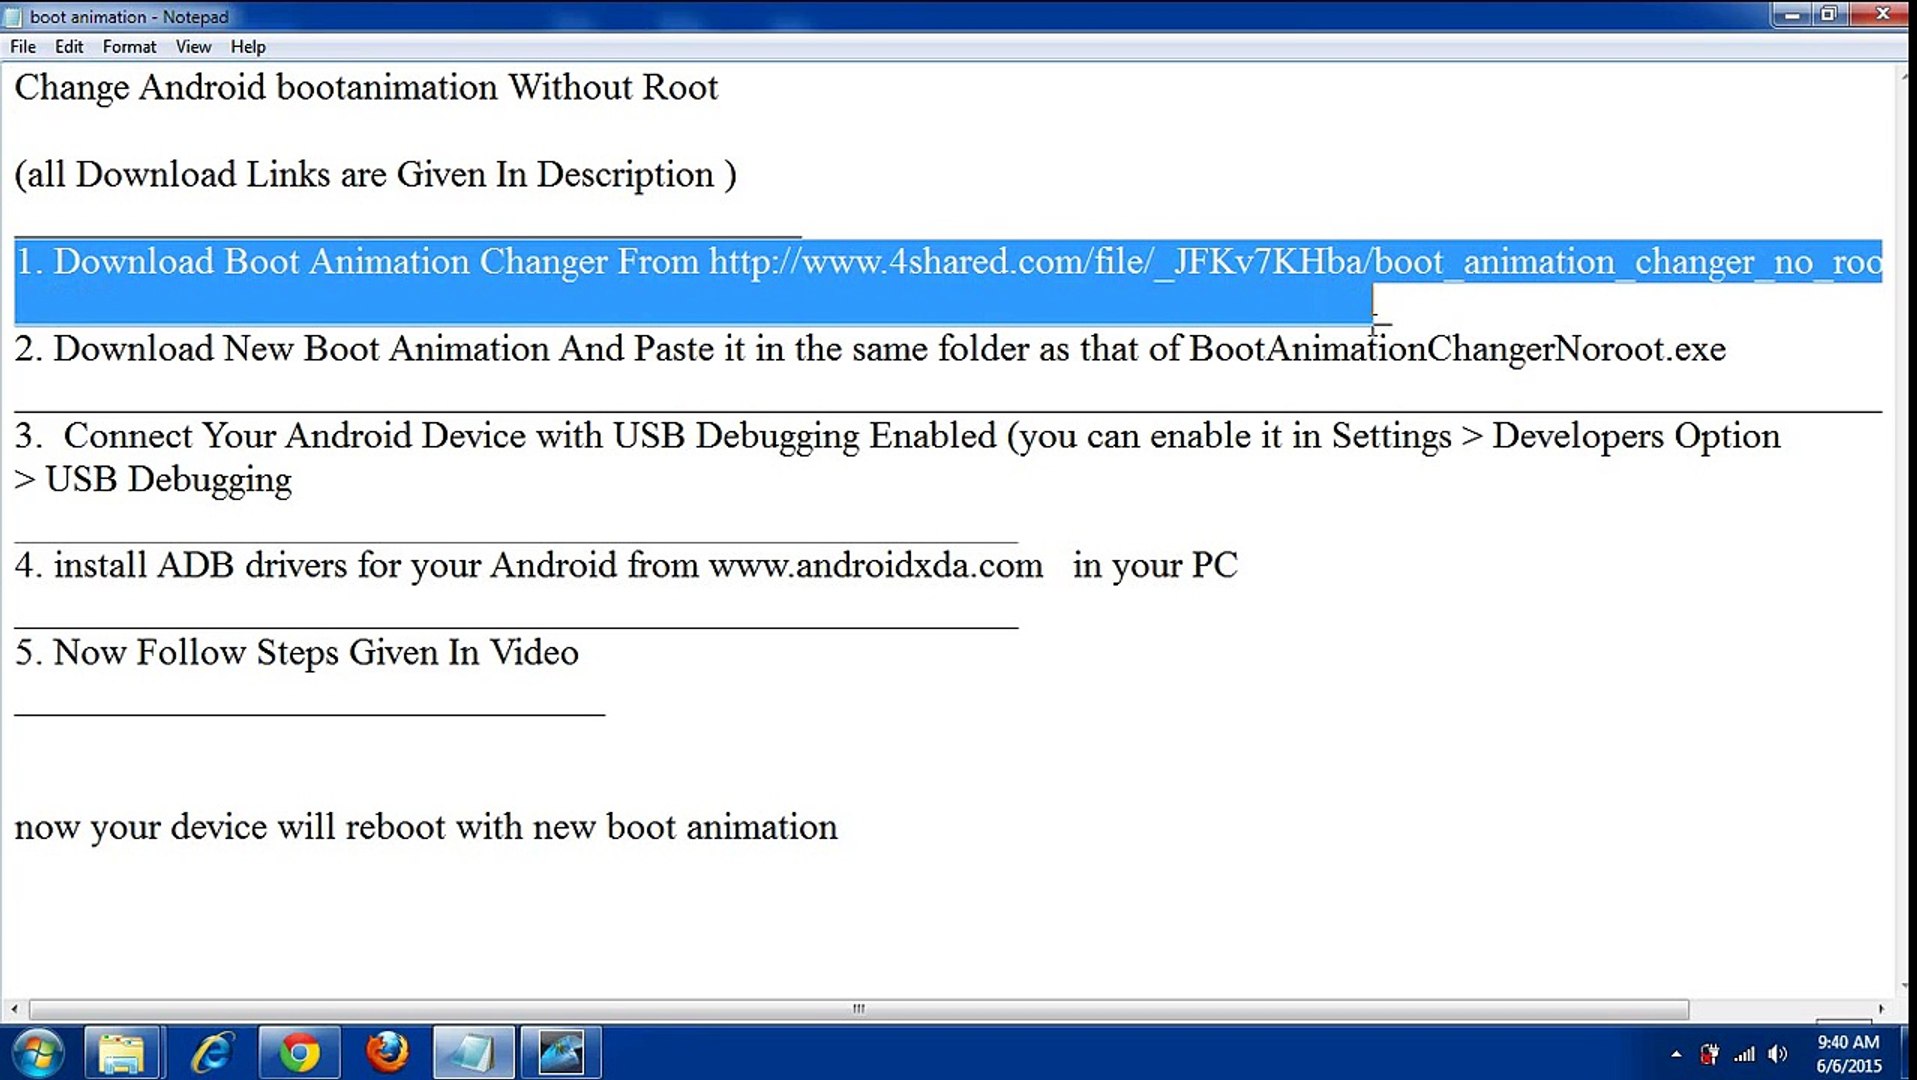The height and width of the screenshot is (1080, 1917).
Task: Click the line "now your device will reboot with new boot animation"
Action: point(426,828)
